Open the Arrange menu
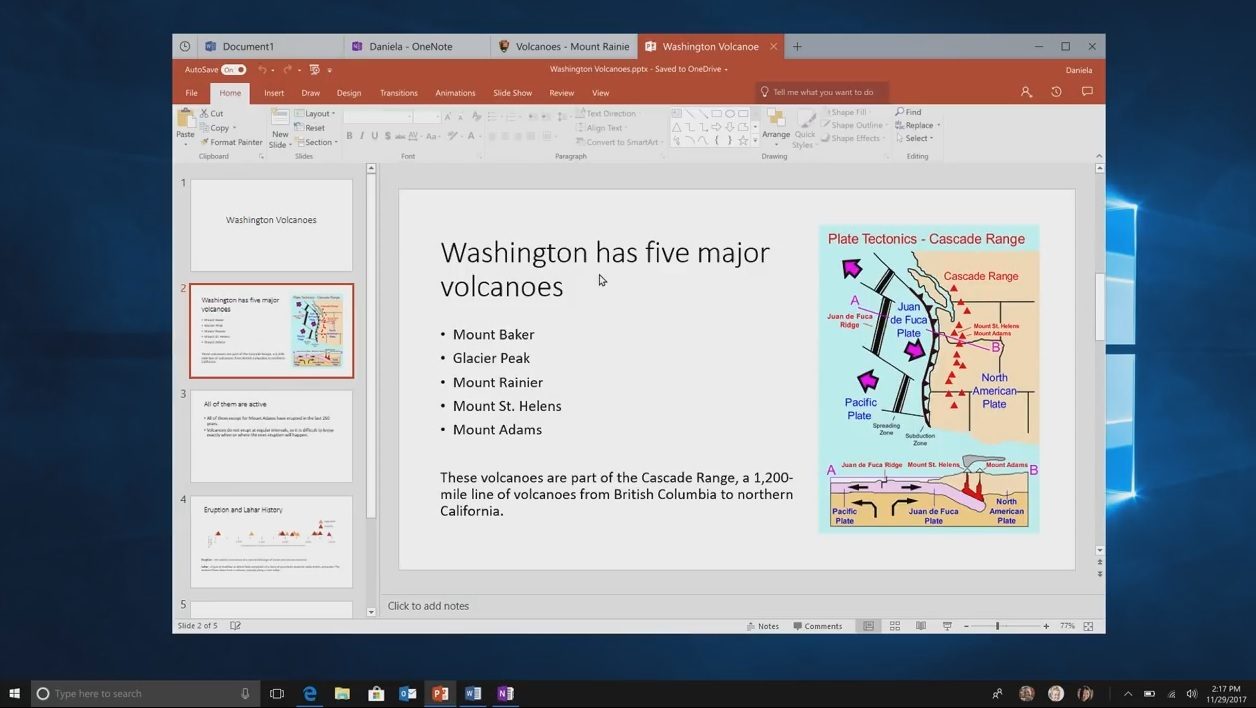 tap(776, 126)
